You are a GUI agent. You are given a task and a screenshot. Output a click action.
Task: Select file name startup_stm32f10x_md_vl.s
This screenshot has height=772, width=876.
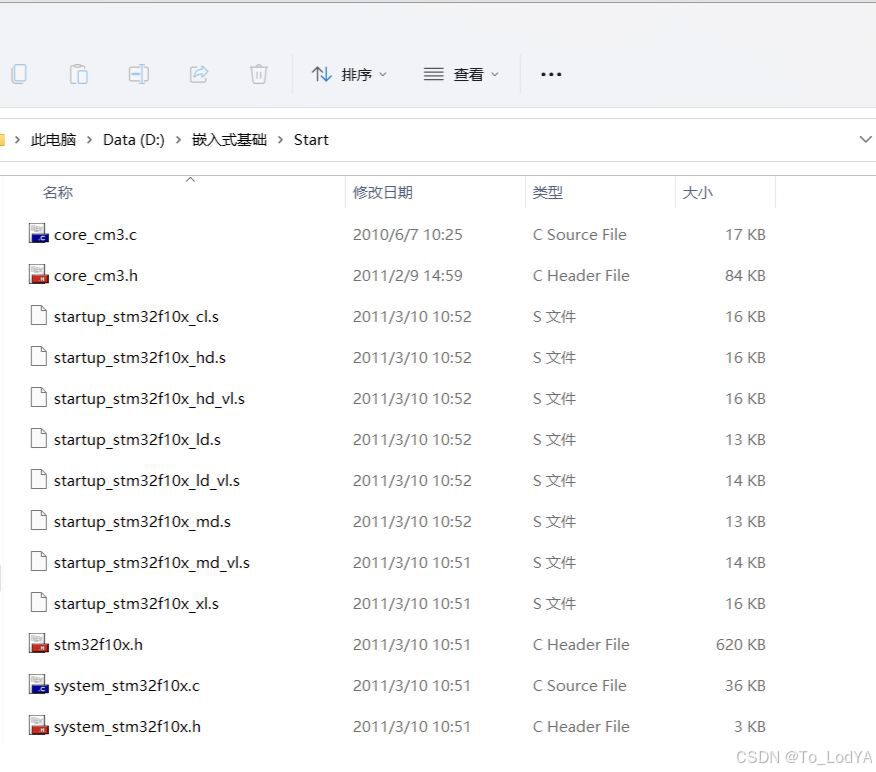[x=152, y=563]
